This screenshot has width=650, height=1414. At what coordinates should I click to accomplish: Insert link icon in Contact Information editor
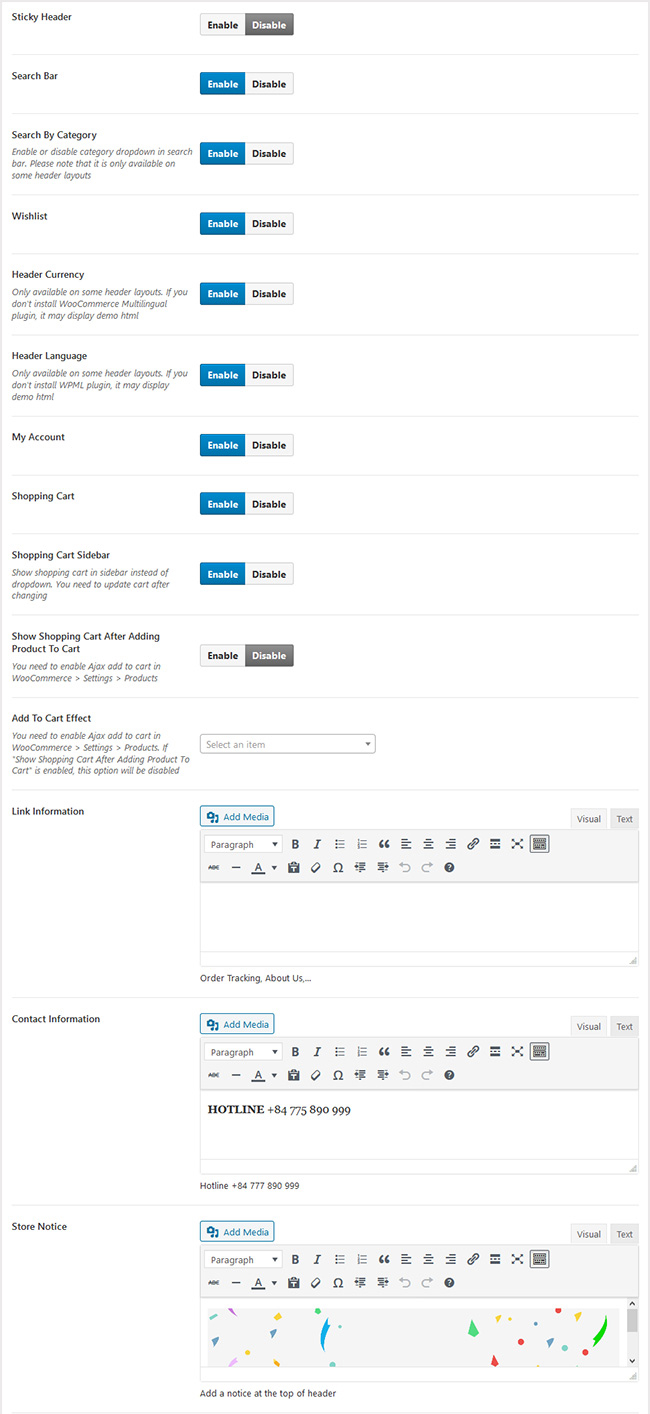(473, 1052)
